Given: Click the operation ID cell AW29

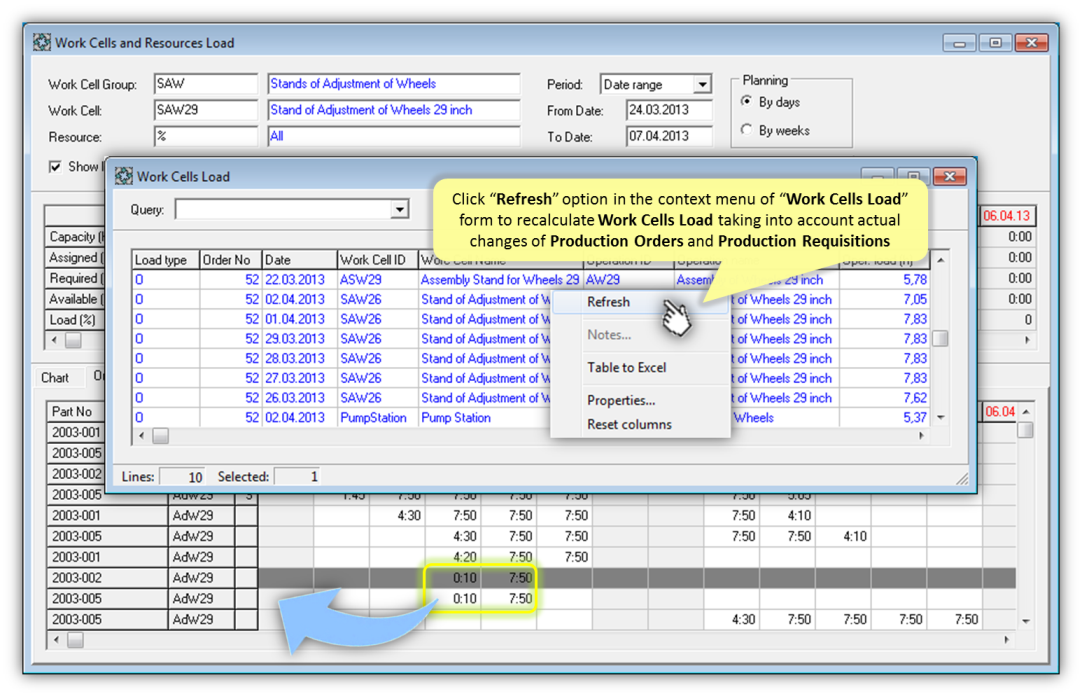Looking at the screenshot, I should 628,279.
